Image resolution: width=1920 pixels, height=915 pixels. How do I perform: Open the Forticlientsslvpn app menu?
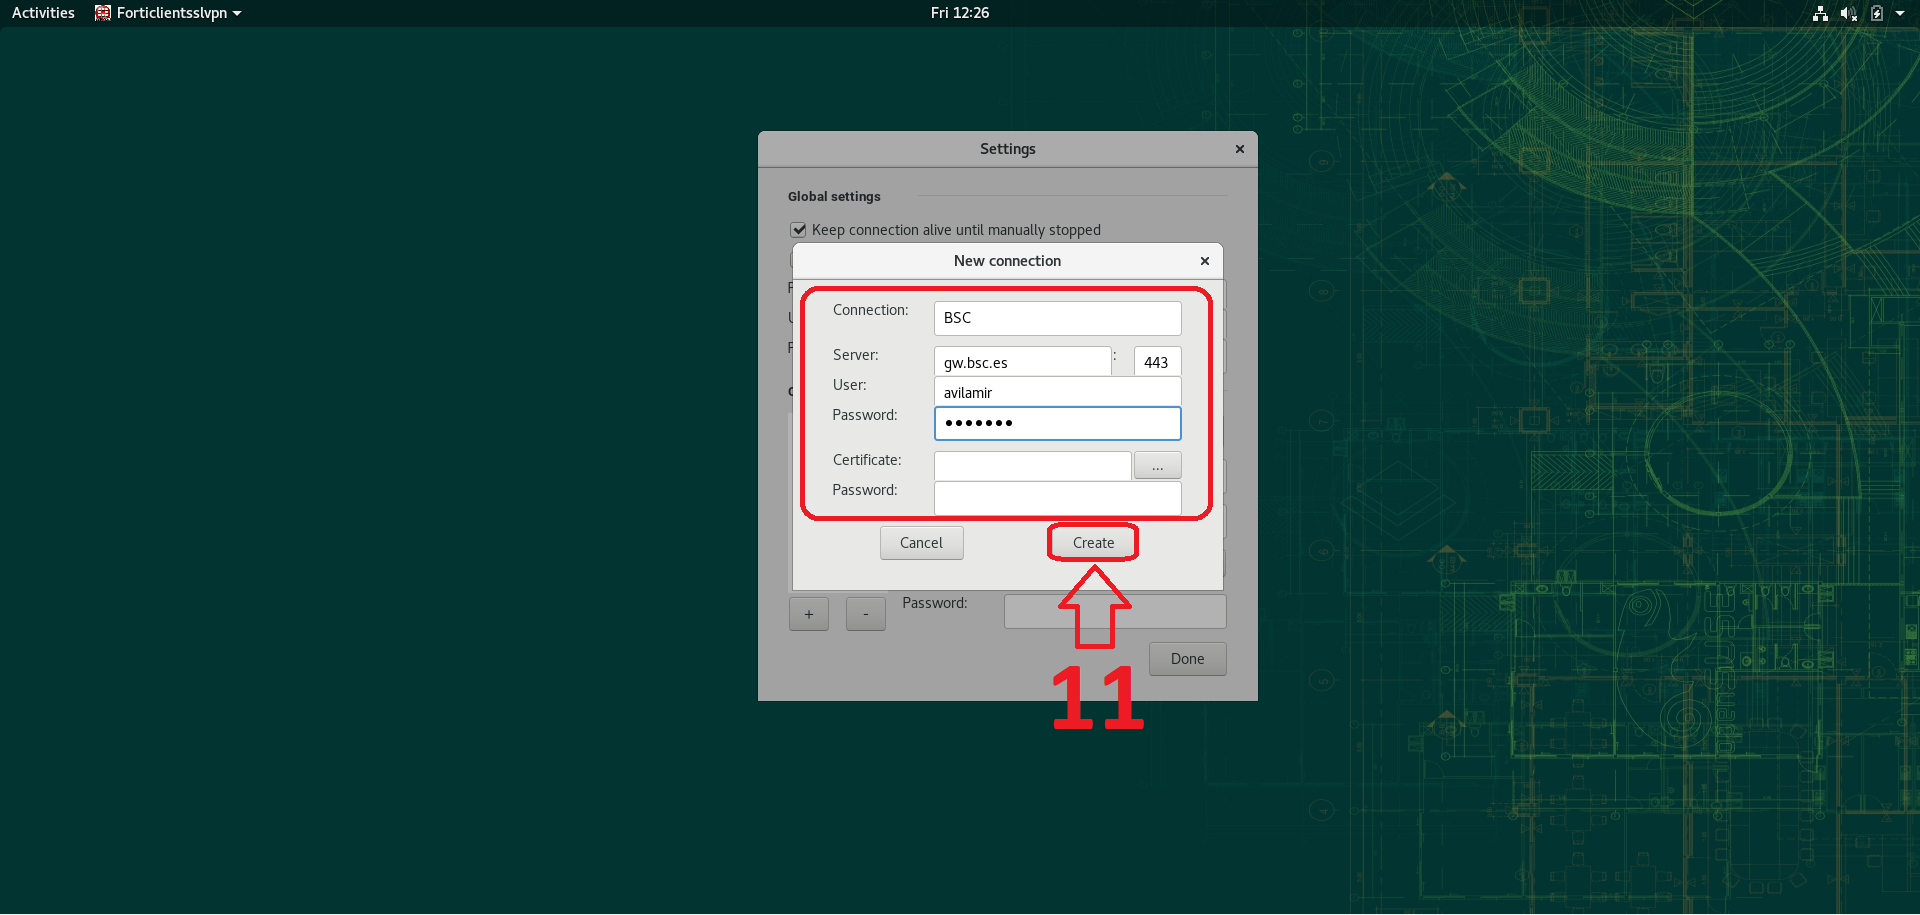(168, 13)
